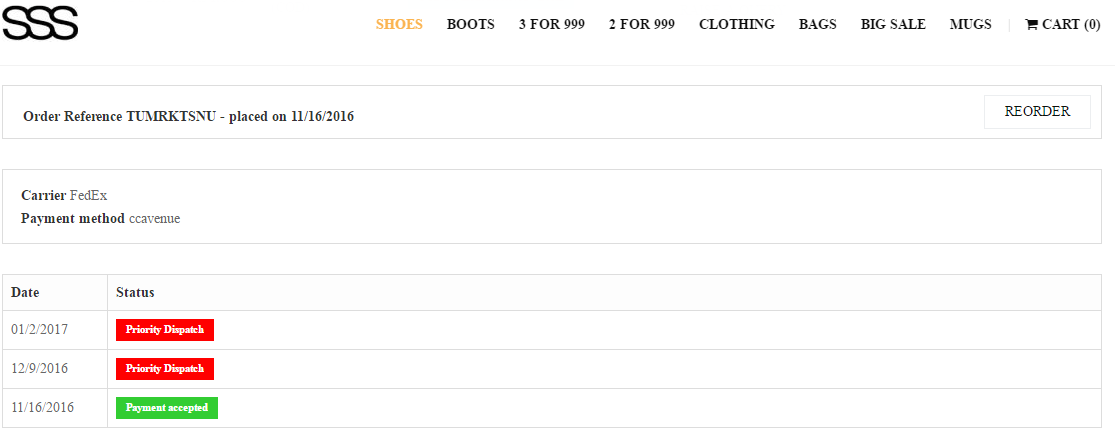
Task: Visit the Big Sale page
Action: tap(893, 24)
